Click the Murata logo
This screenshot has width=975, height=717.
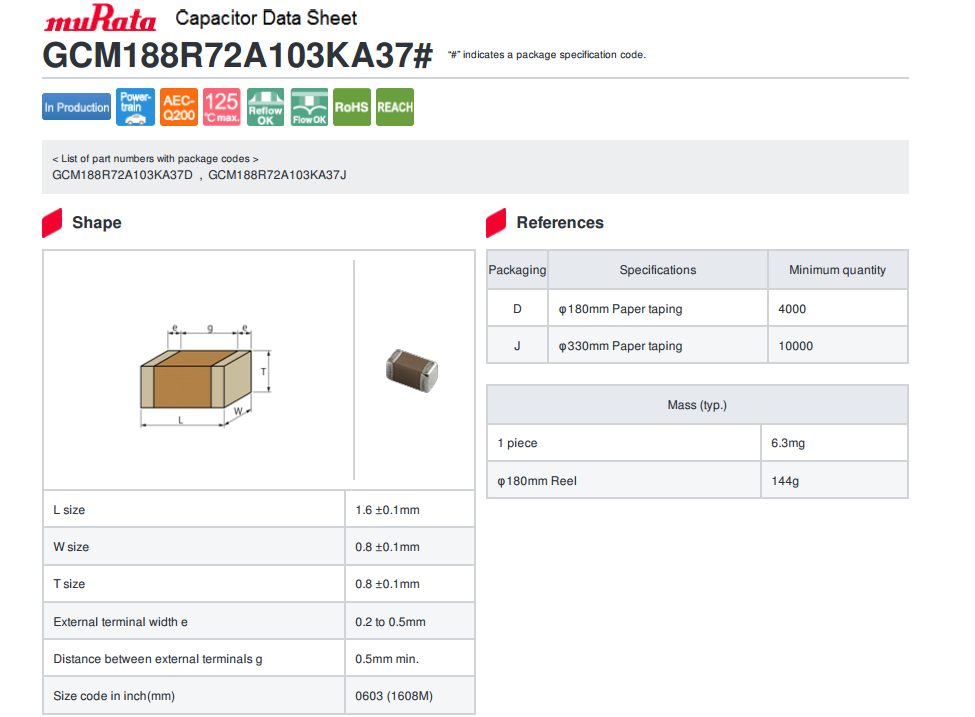(x=99, y=18)
